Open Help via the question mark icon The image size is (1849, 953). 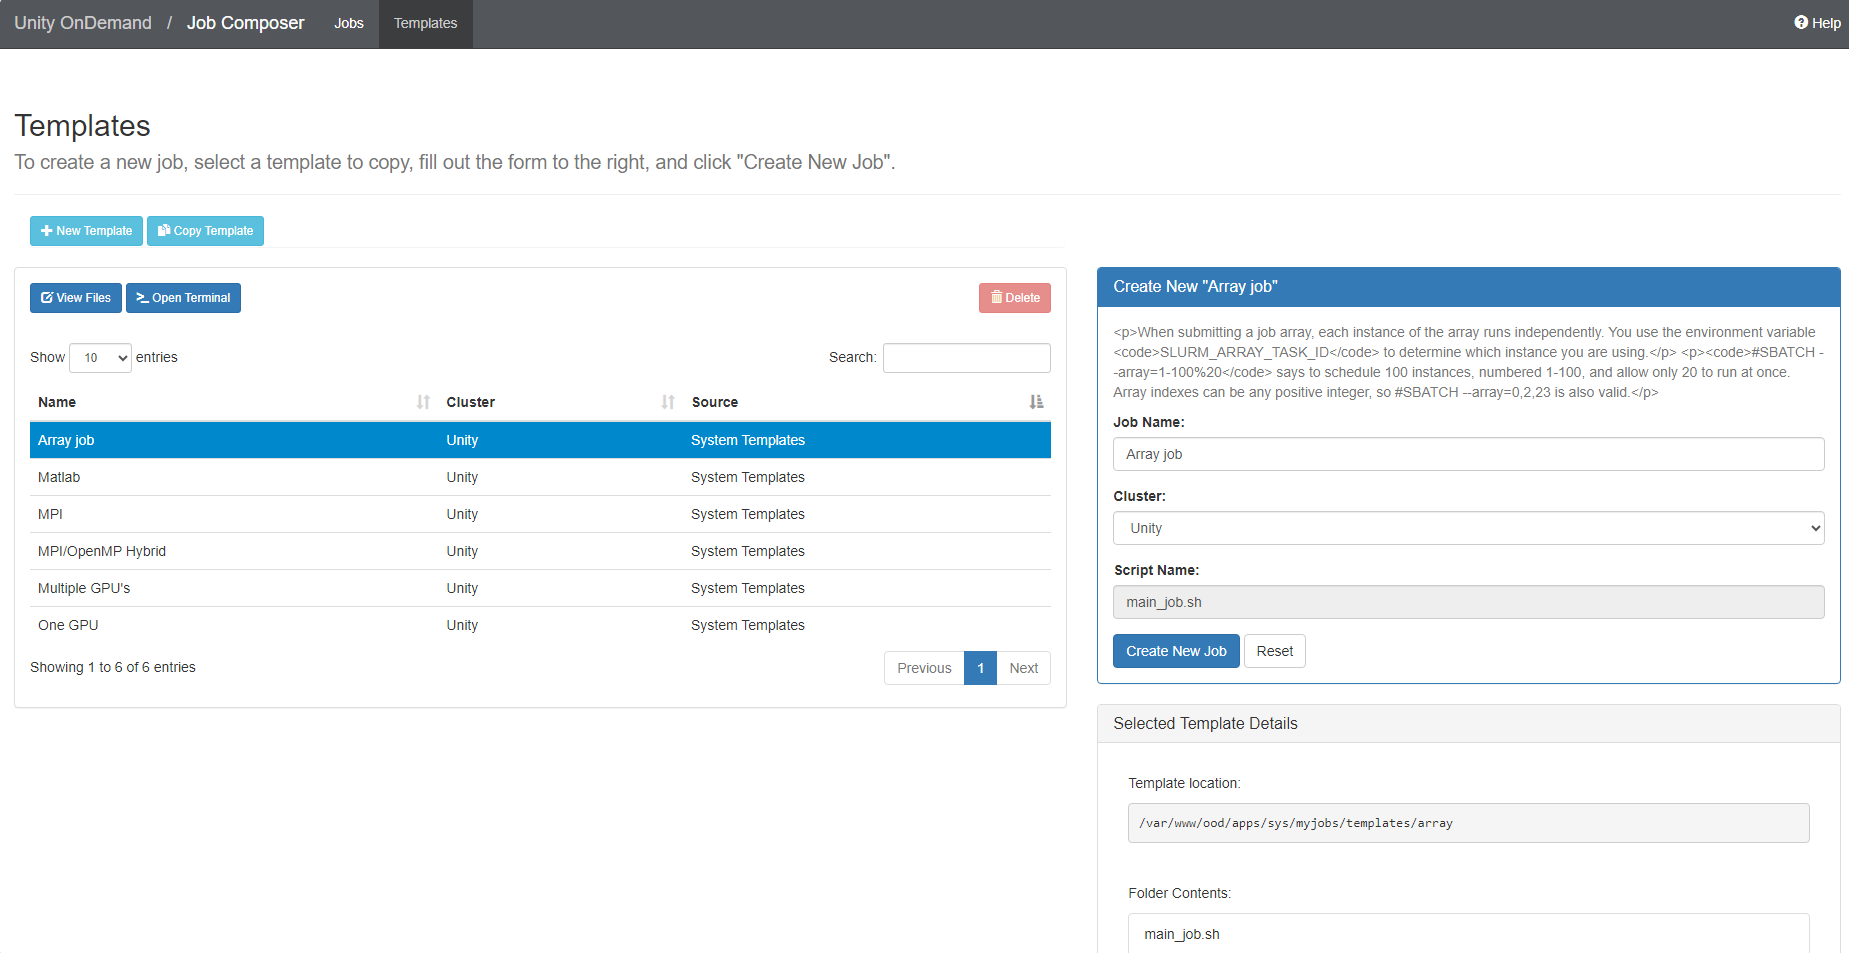tap(1800, 22)
